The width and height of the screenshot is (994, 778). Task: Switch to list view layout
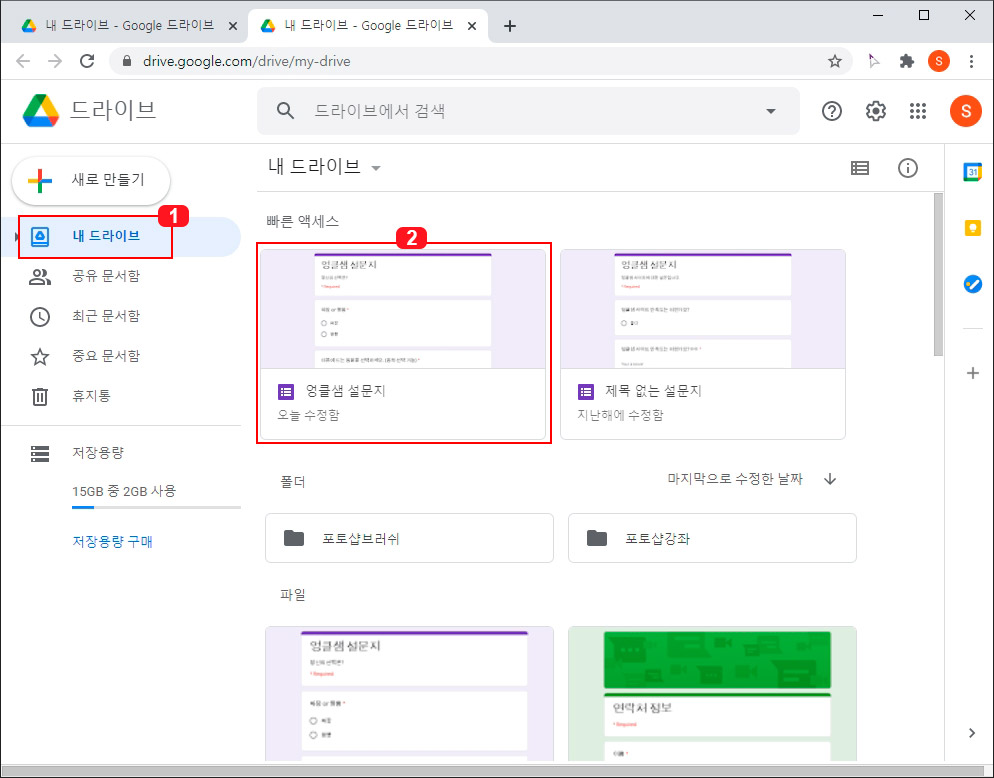point(860,168)
